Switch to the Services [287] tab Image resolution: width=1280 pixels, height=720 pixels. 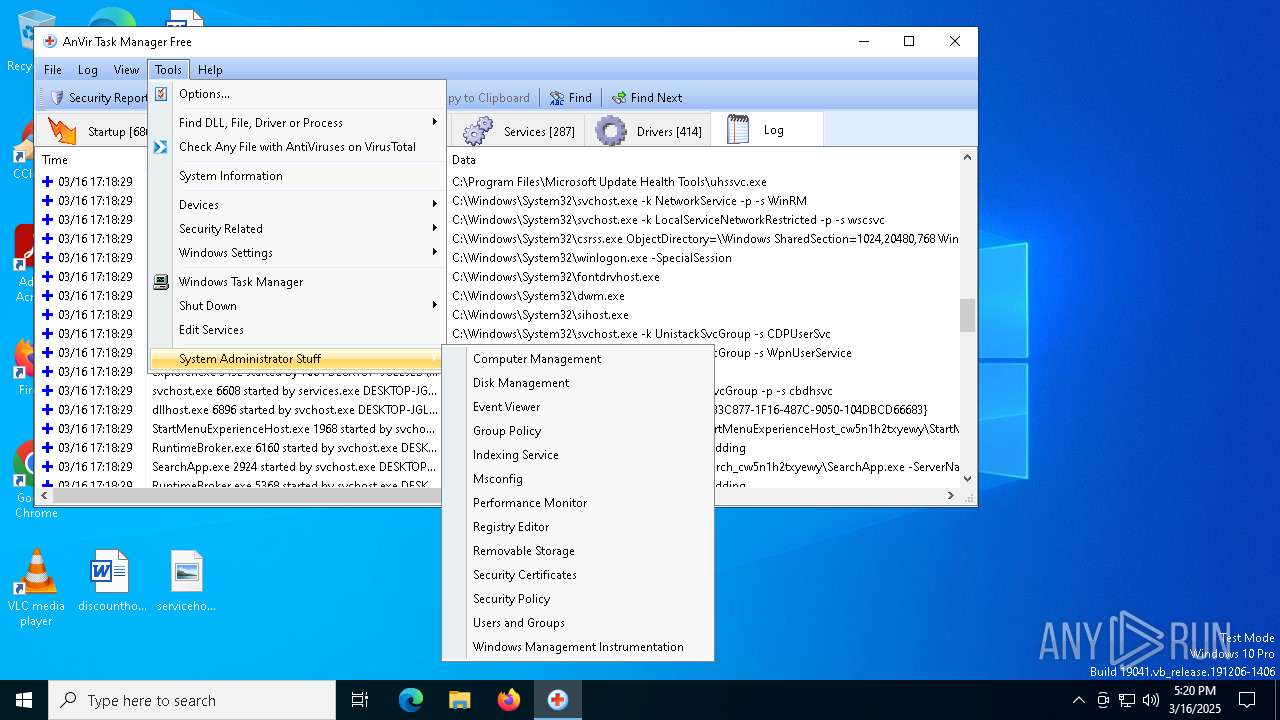point(520,131)
